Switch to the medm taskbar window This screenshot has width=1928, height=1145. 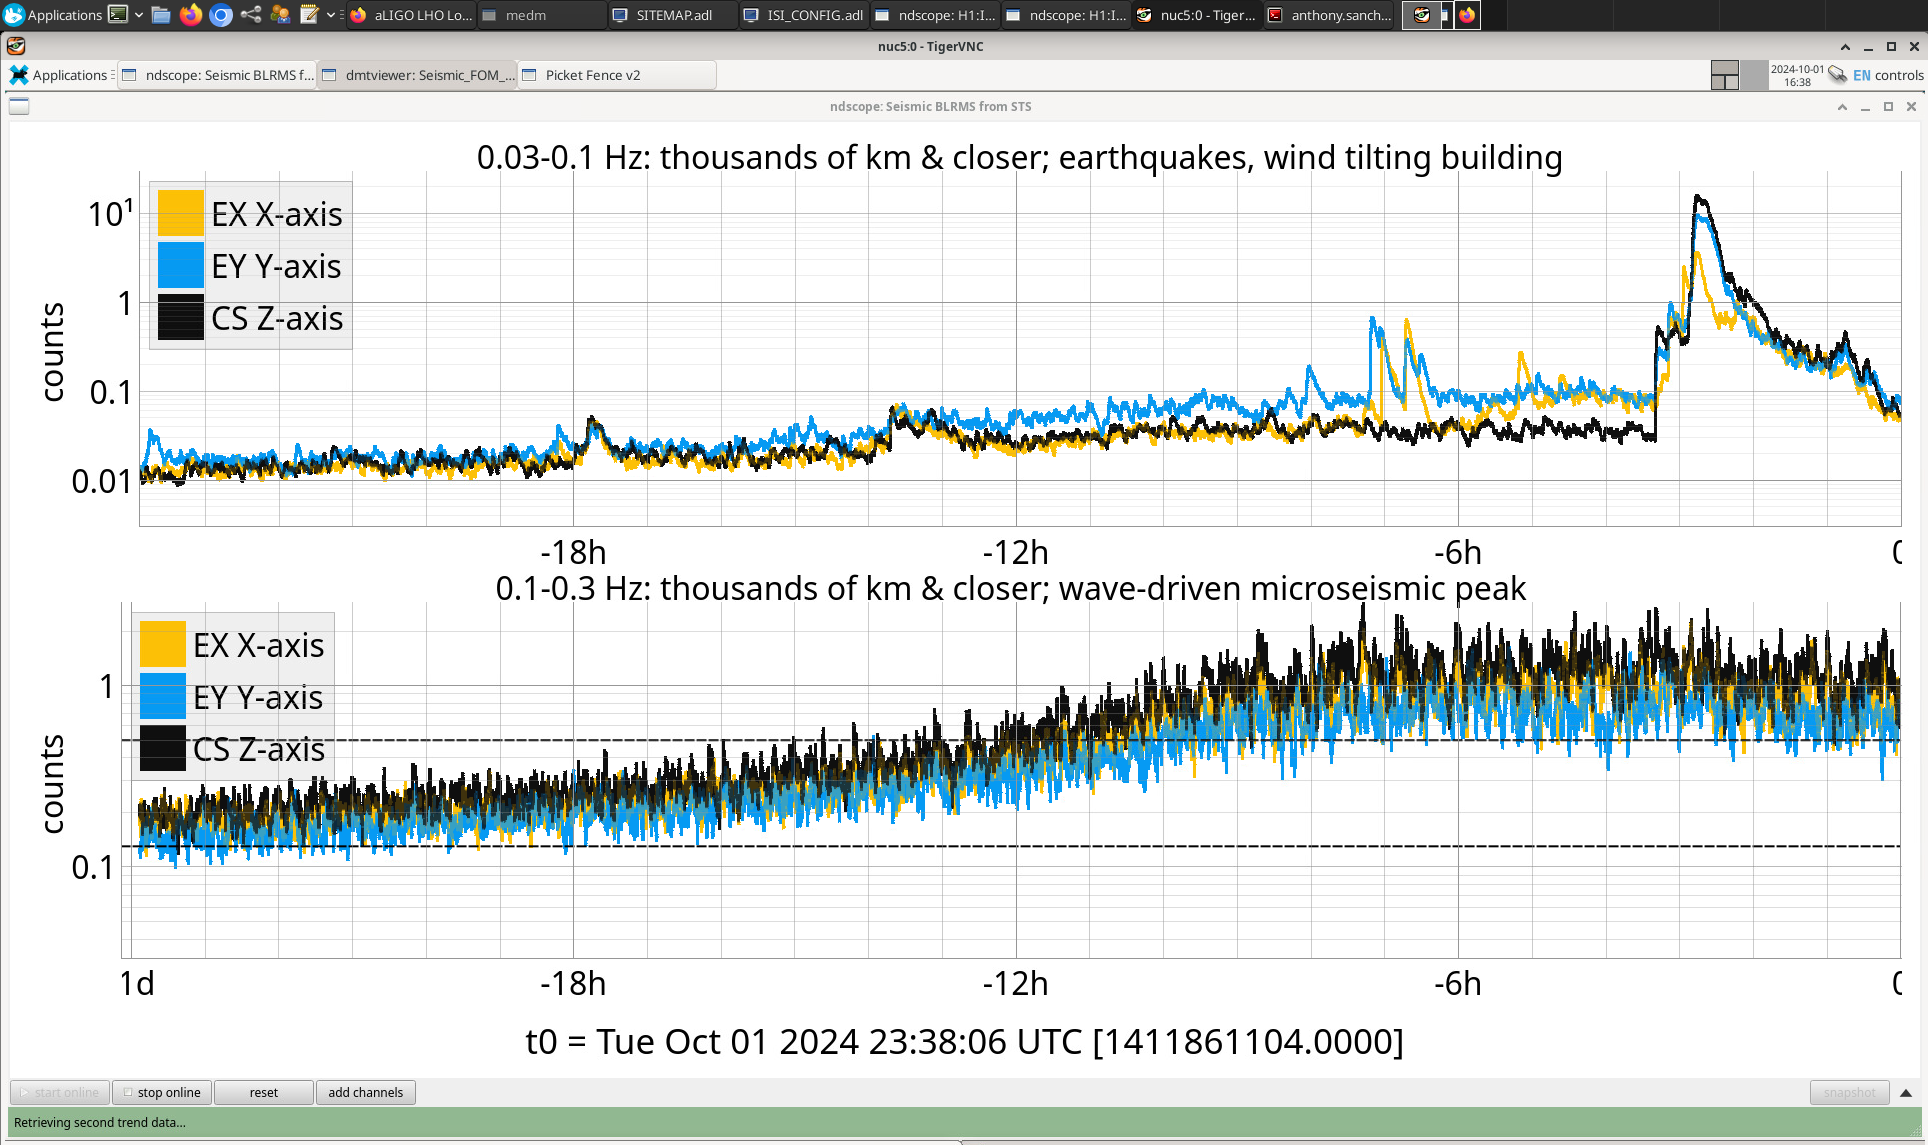coord(541,15)
